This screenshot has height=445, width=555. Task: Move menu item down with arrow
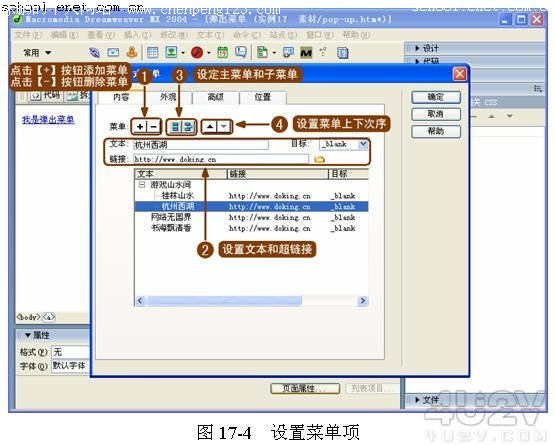224,126
